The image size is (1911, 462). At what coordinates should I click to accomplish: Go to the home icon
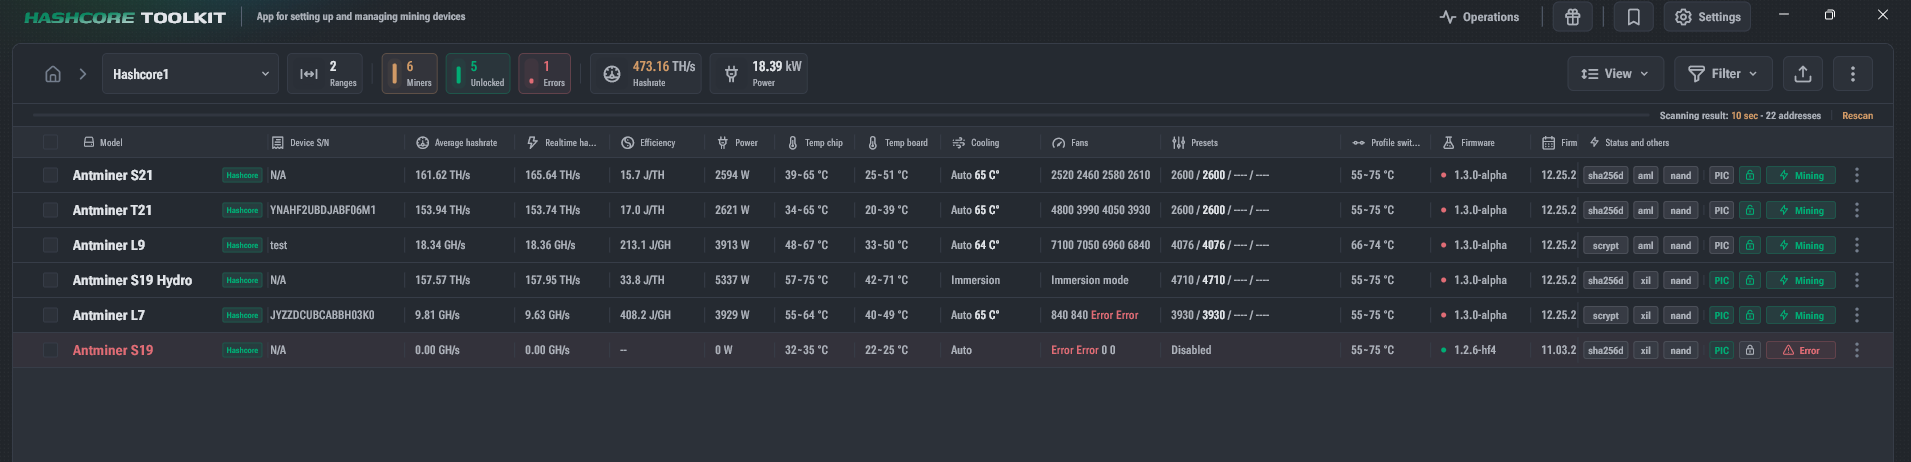point(53,74)
